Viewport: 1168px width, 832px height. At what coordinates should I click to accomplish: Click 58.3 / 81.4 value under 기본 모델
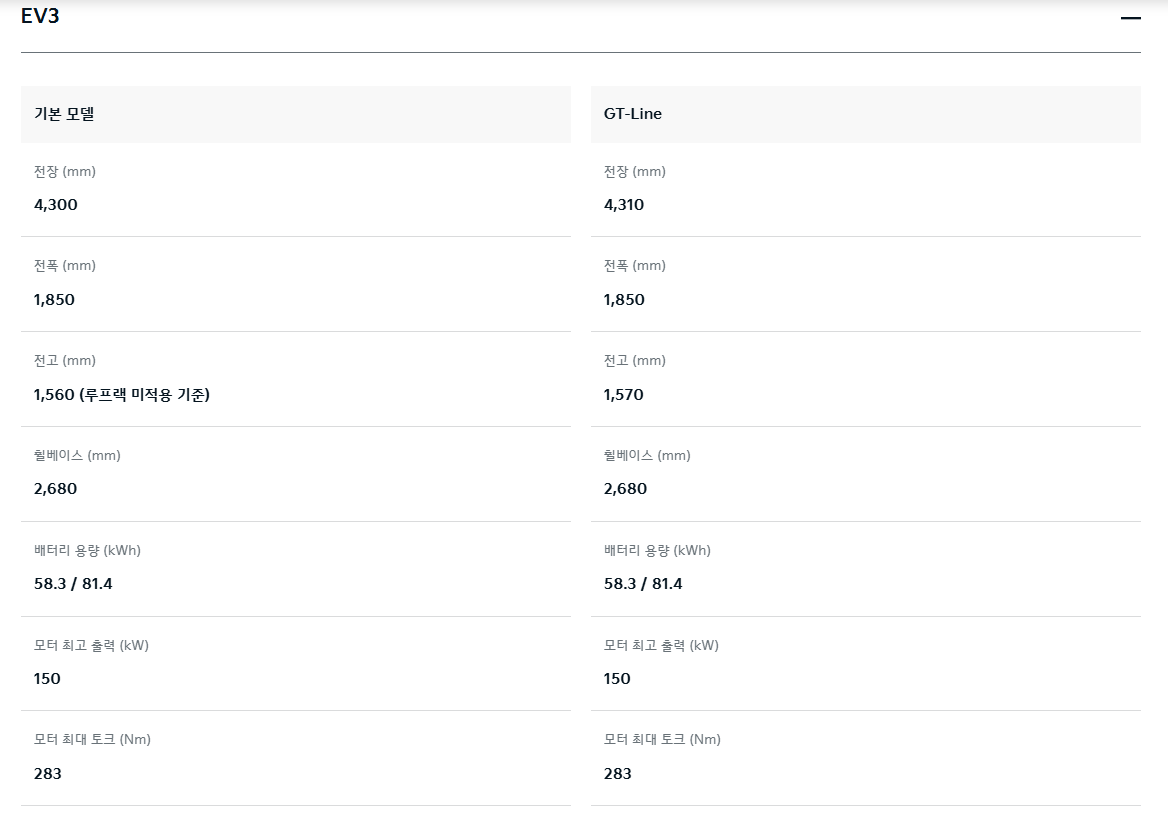click(73, 584)
